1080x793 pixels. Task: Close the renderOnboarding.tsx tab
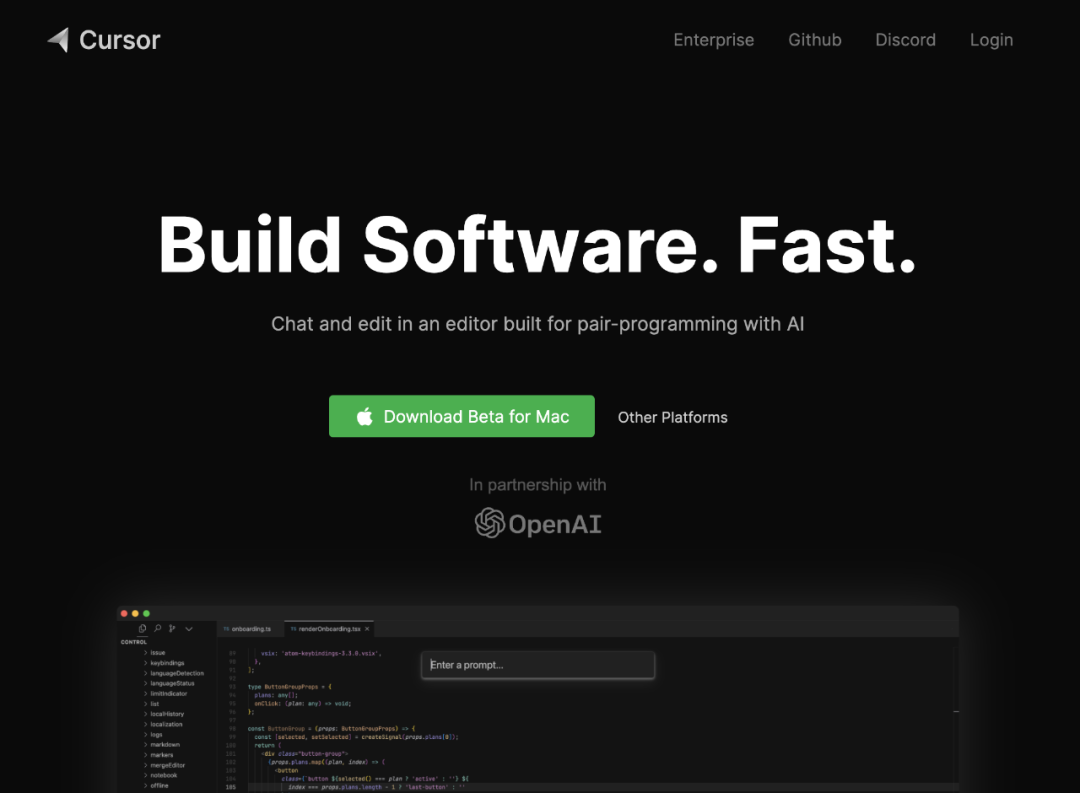(367, 629)
